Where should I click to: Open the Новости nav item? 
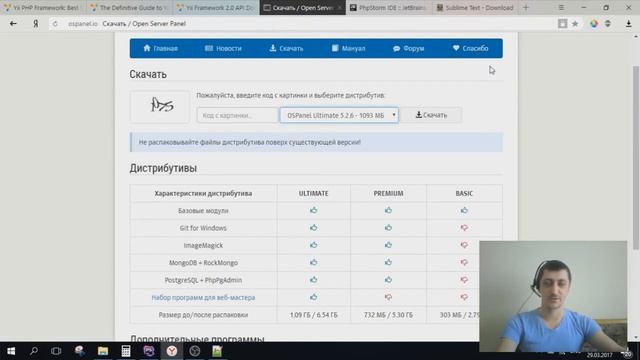tap(223, 48)
